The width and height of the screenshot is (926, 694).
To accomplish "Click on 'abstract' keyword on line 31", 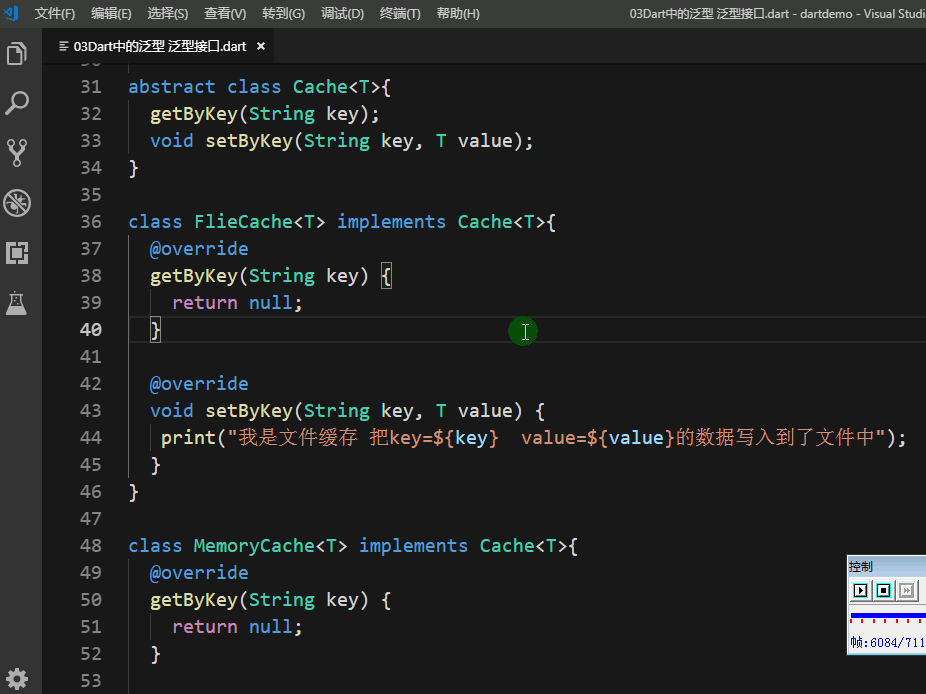I will coord(172,87).
